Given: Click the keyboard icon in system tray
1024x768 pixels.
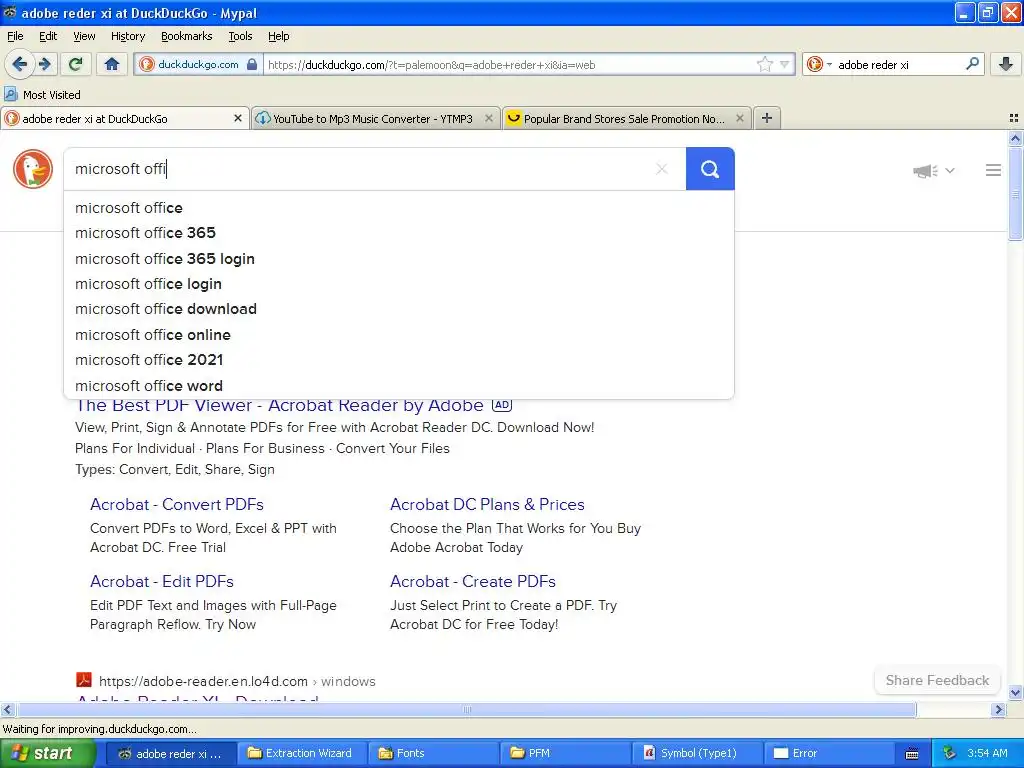Looking at the screenshot, I should [x=912, y=754].
